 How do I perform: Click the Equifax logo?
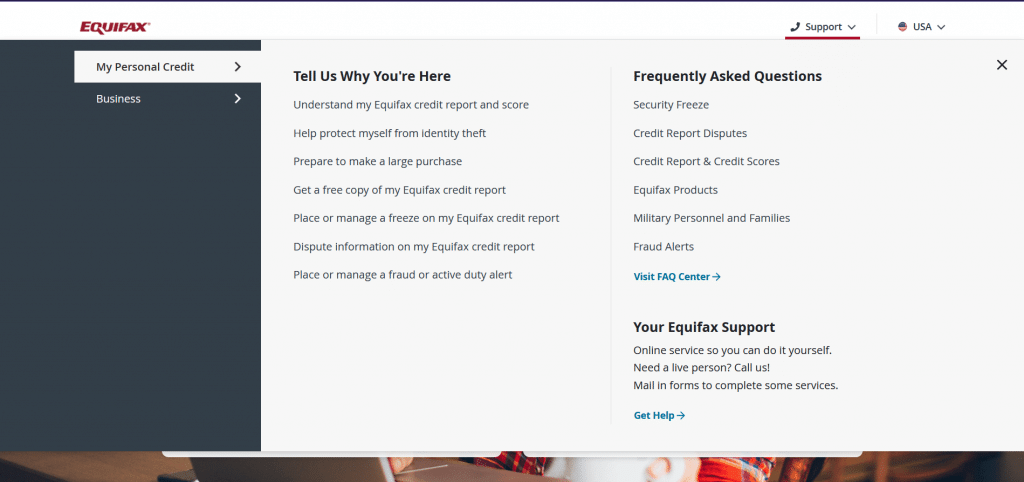point(115,27)
